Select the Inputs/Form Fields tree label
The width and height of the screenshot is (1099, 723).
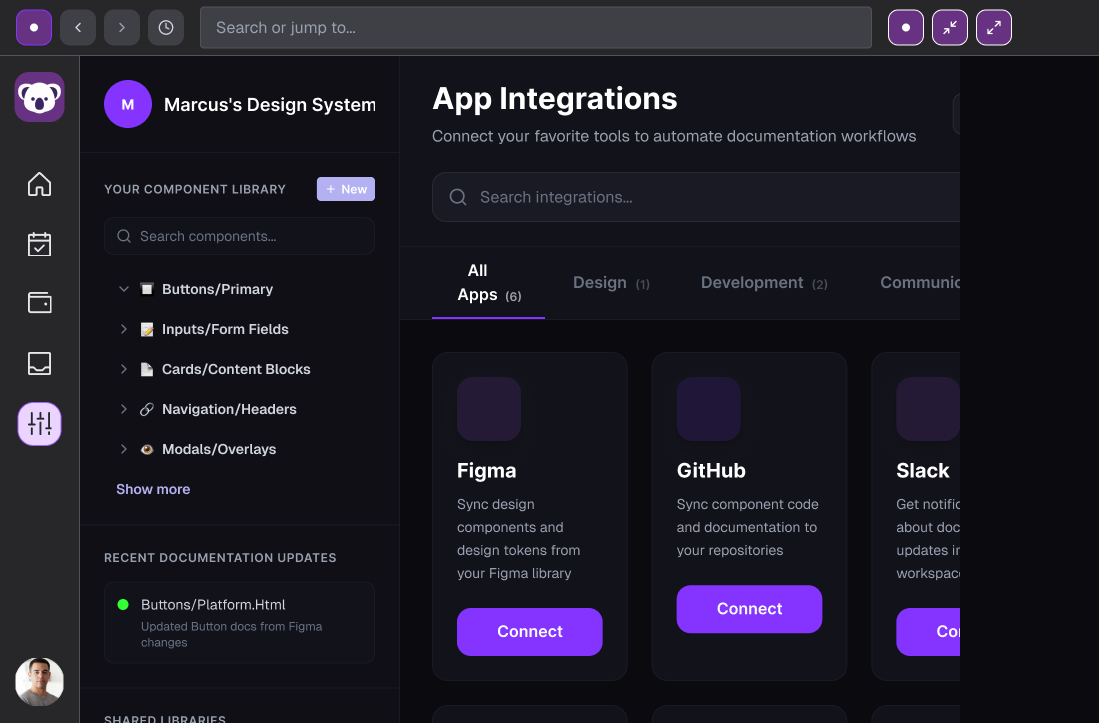tap(225, 329)
